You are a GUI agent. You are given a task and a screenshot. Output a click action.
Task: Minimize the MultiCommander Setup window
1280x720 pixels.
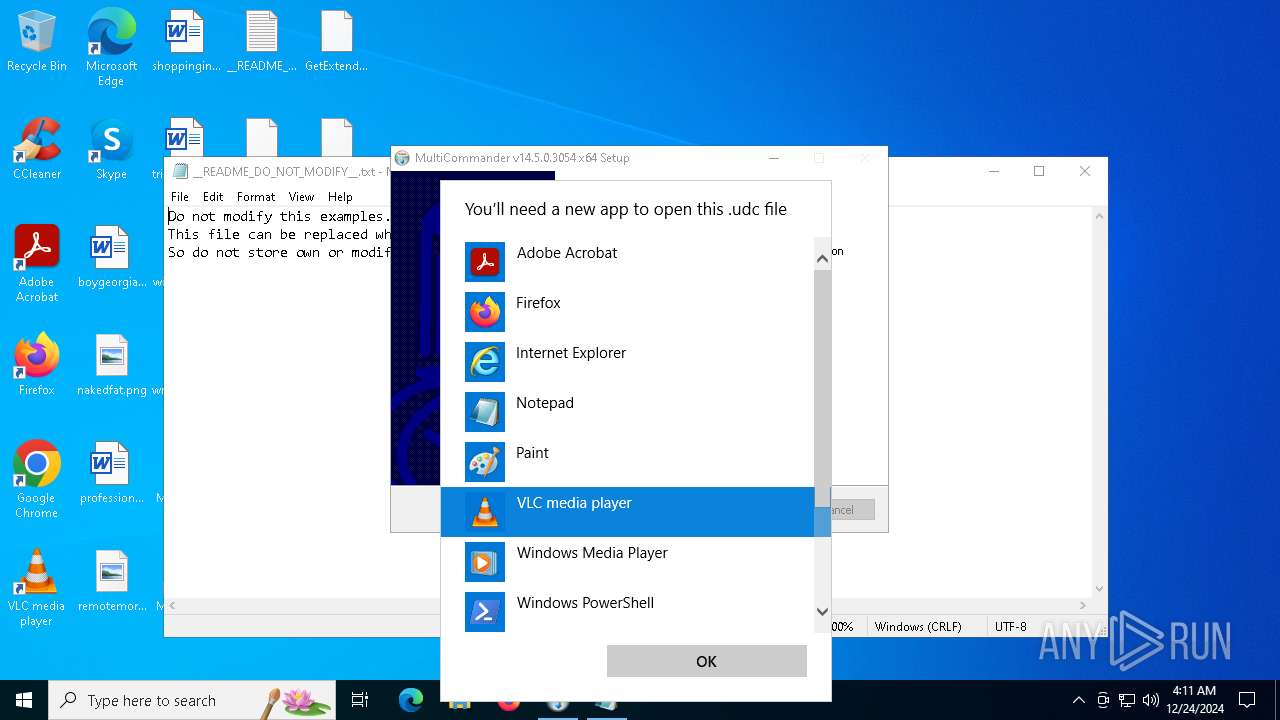coord(774,158)
